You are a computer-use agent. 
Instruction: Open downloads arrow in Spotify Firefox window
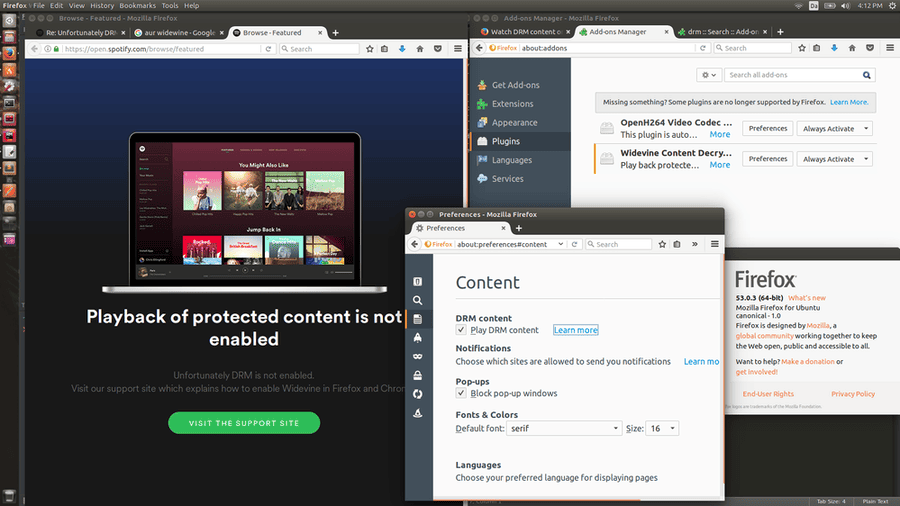click(x=402, y=49)
